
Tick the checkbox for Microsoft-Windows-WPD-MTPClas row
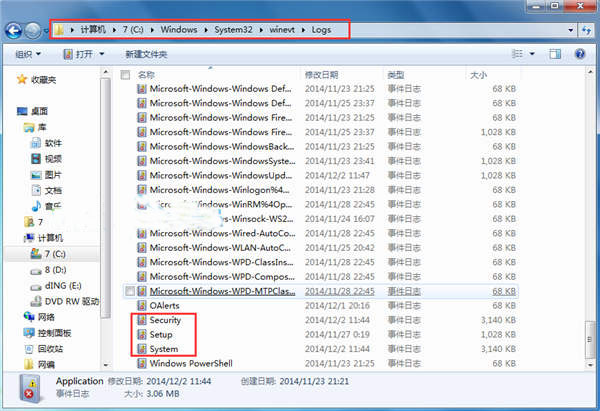point(130,291)
